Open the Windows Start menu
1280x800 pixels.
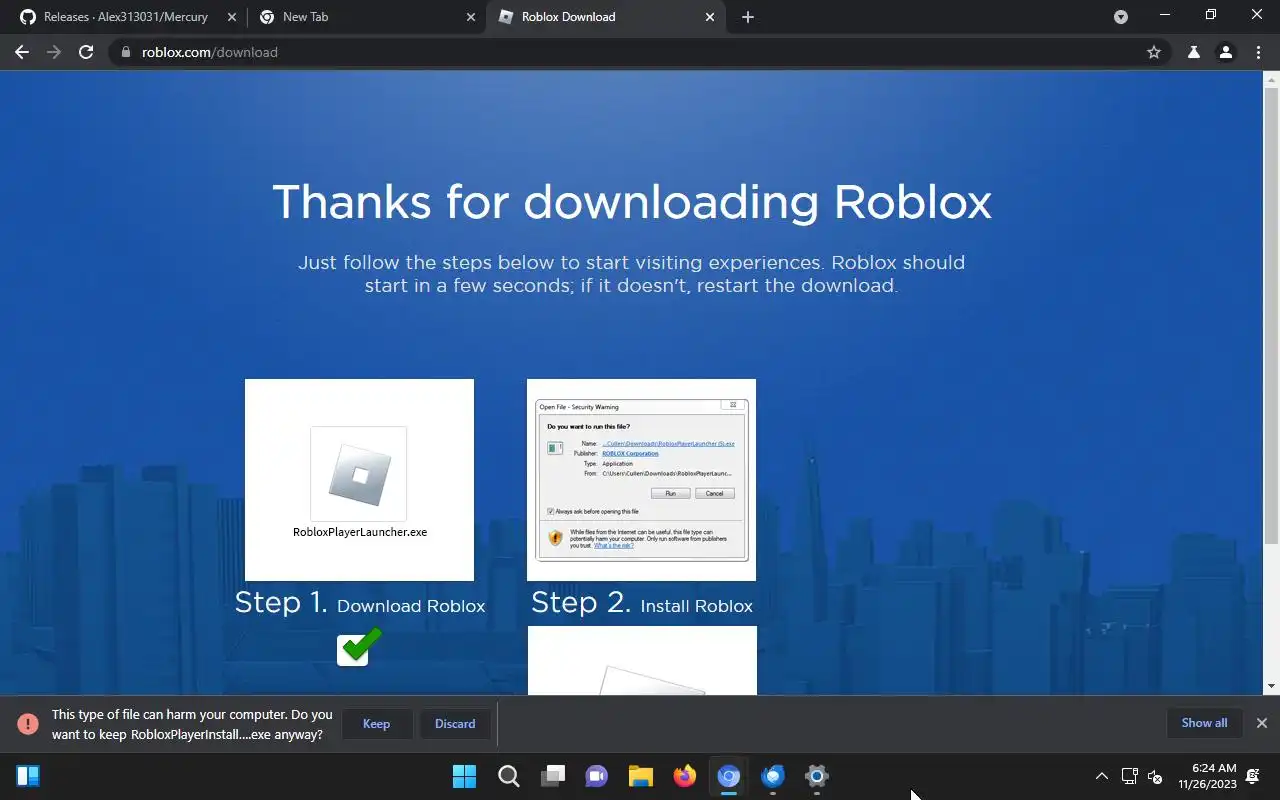[464, 776]
